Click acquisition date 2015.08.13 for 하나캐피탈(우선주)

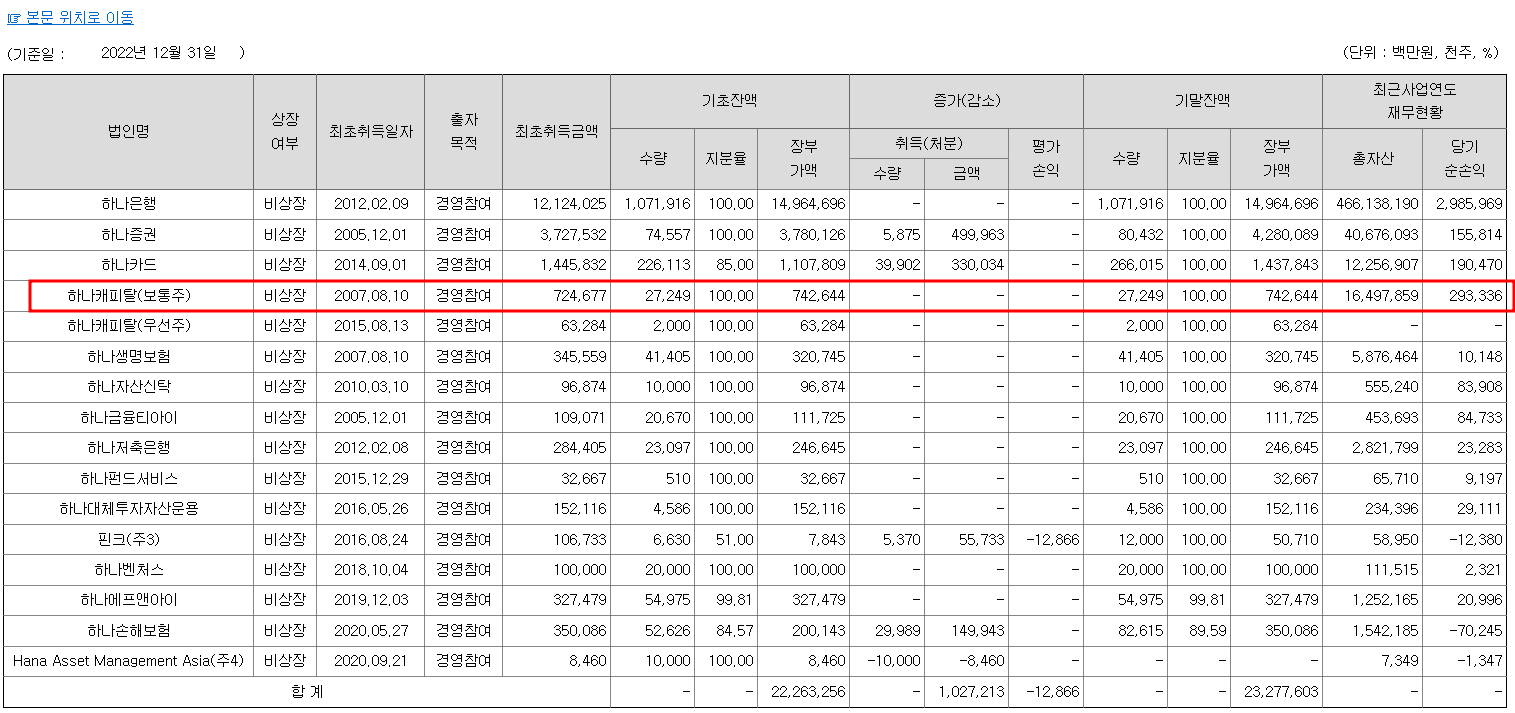coord(370,326)
